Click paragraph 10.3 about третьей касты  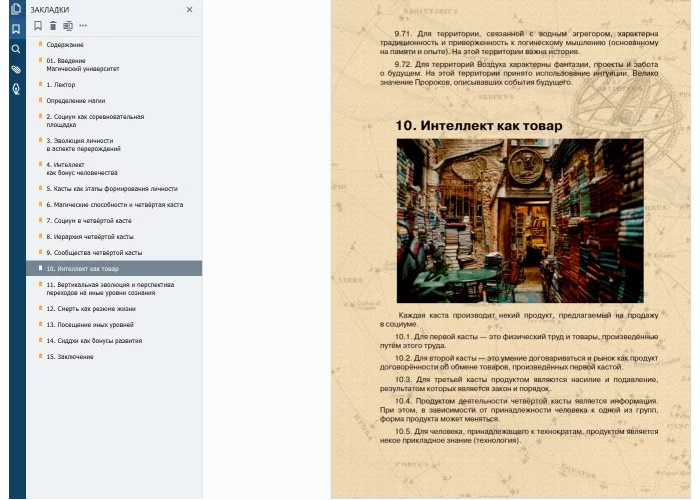click(519, 384)
